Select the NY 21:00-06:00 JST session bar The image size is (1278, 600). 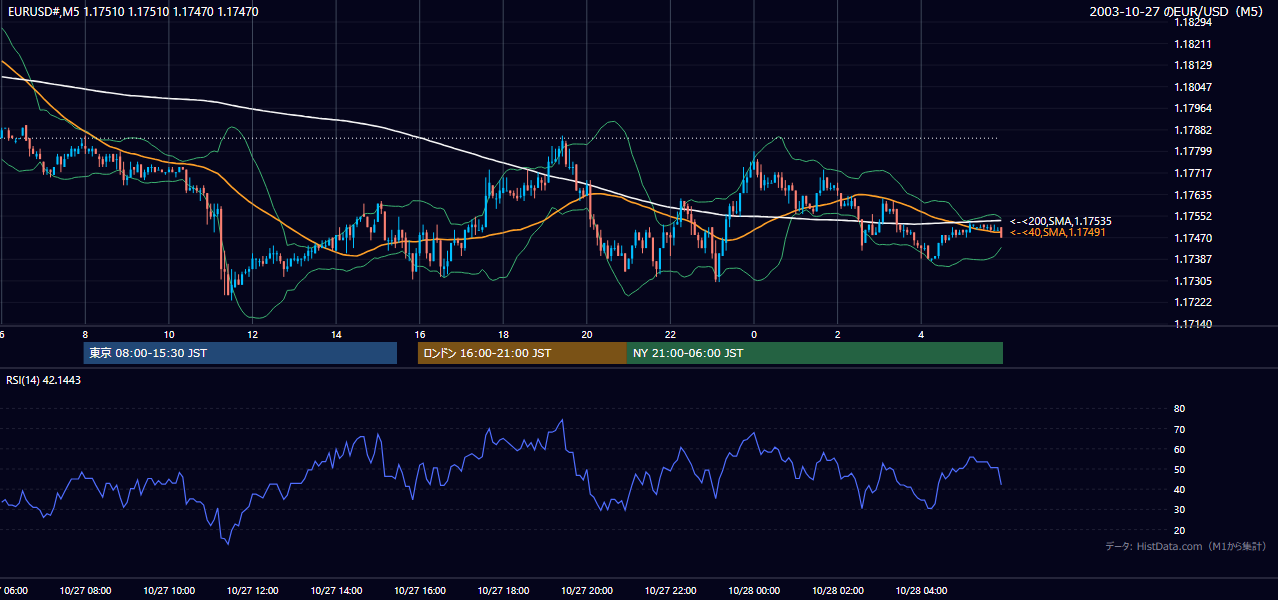(815, 353)
